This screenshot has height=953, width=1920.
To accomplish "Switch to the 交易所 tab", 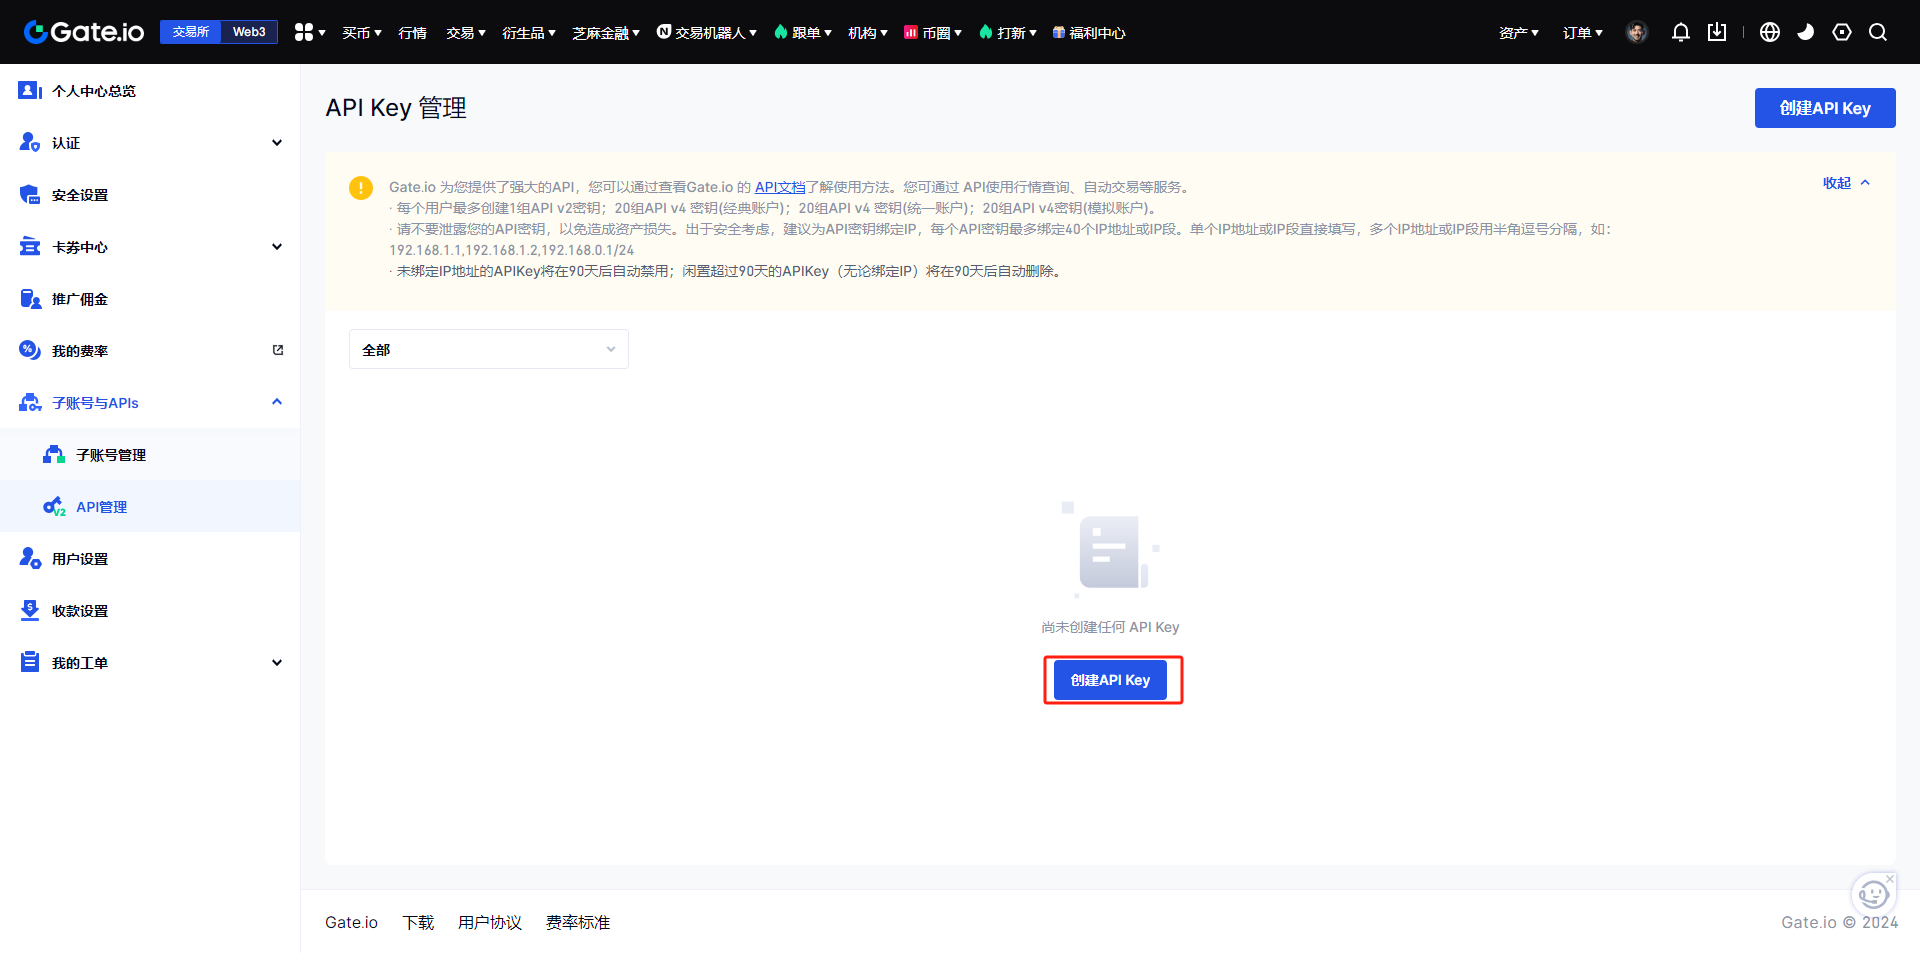I will pyautogui.click(x=190, y=32).
